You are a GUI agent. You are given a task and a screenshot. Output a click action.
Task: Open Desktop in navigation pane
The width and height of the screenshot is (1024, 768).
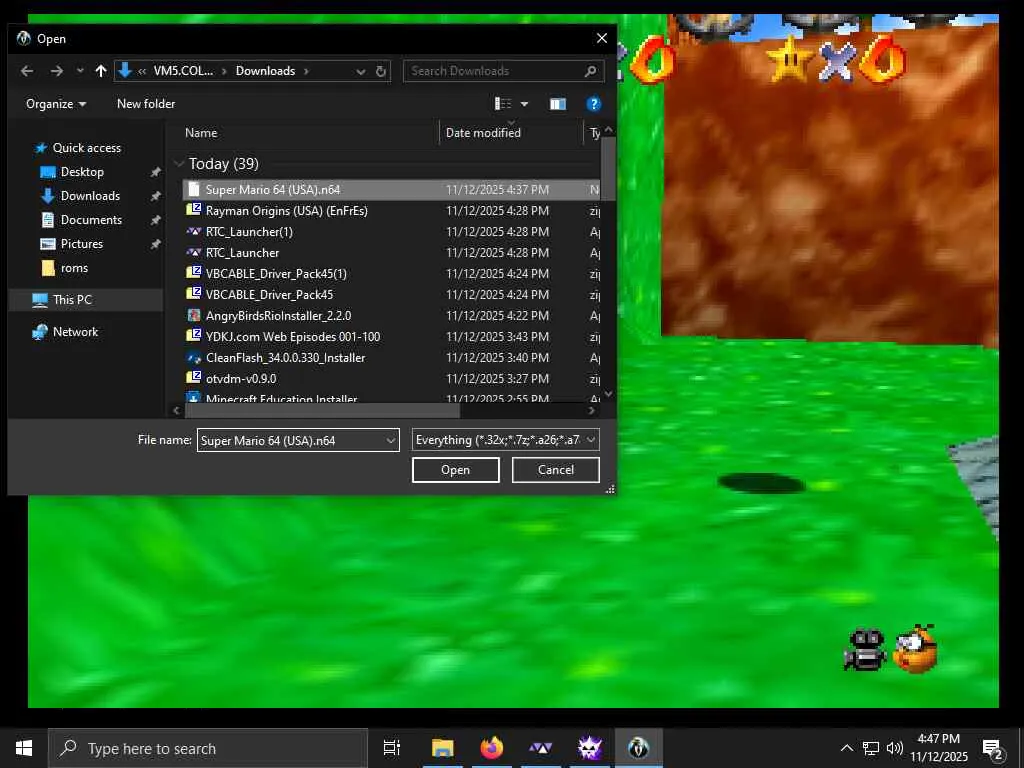coord(82,172)
